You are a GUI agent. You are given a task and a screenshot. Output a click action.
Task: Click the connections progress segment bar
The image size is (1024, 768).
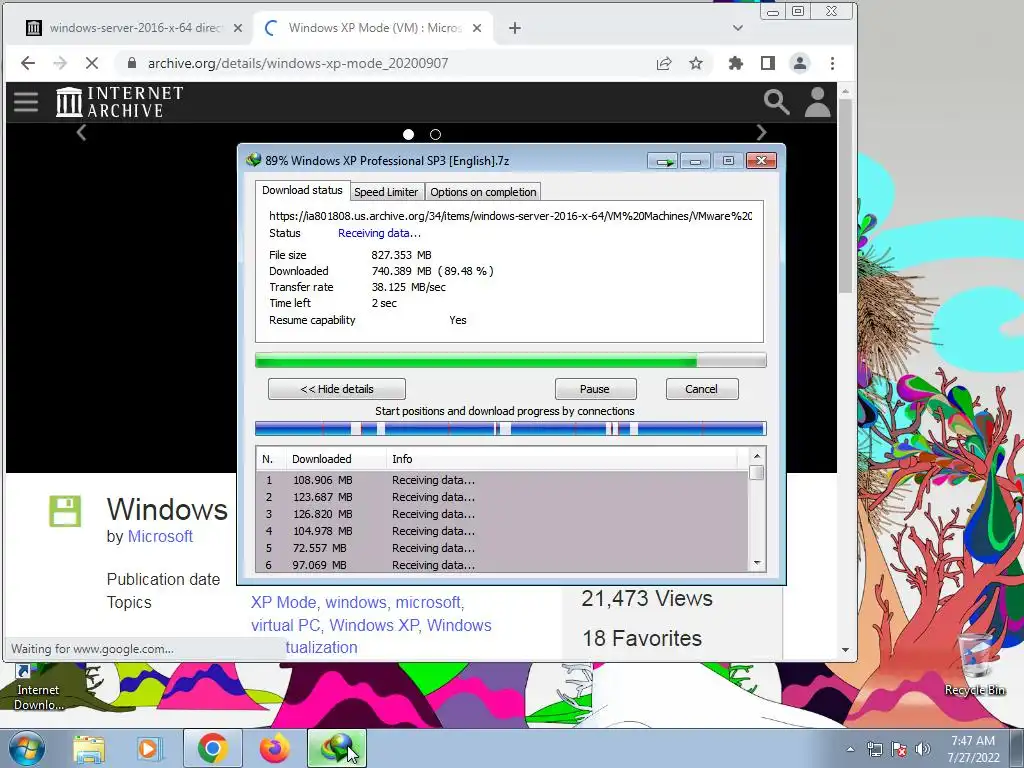point(511,428)
